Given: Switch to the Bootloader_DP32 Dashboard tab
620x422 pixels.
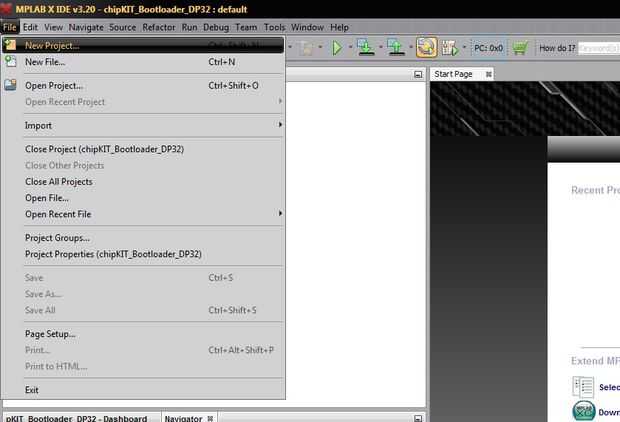Looking at the screenshot, I should point(76,418).
